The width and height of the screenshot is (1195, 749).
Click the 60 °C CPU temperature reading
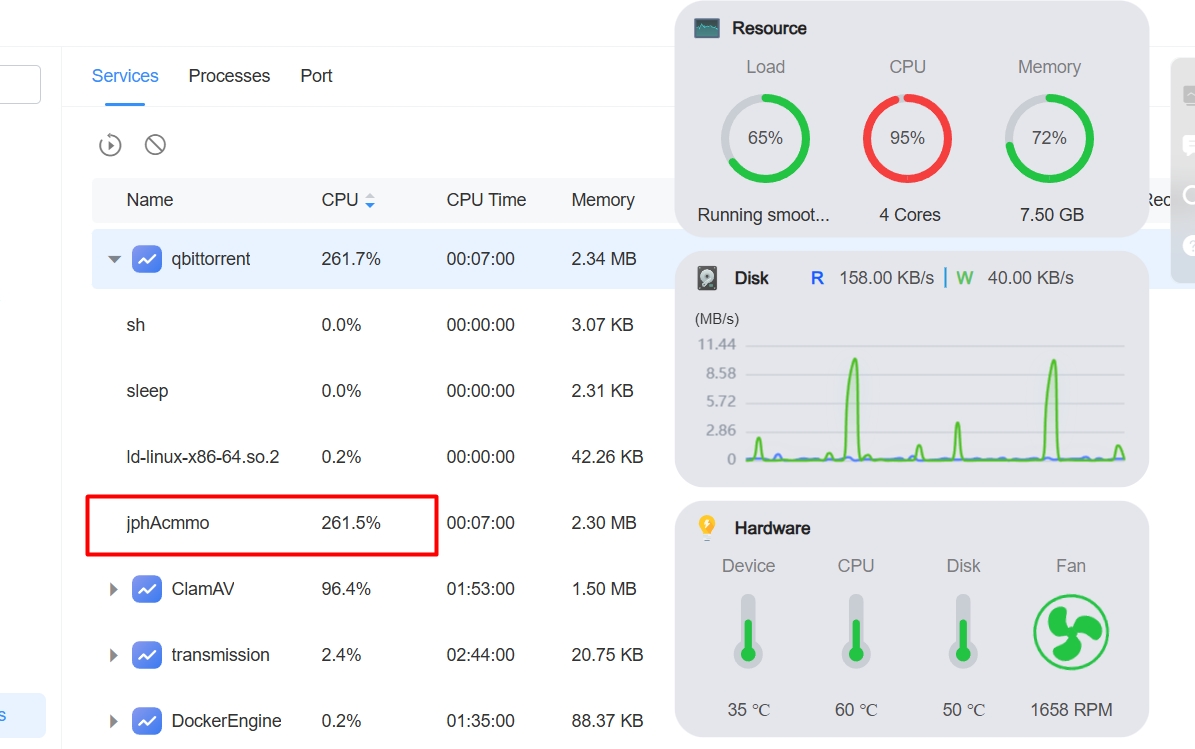(x=856, y=710)
